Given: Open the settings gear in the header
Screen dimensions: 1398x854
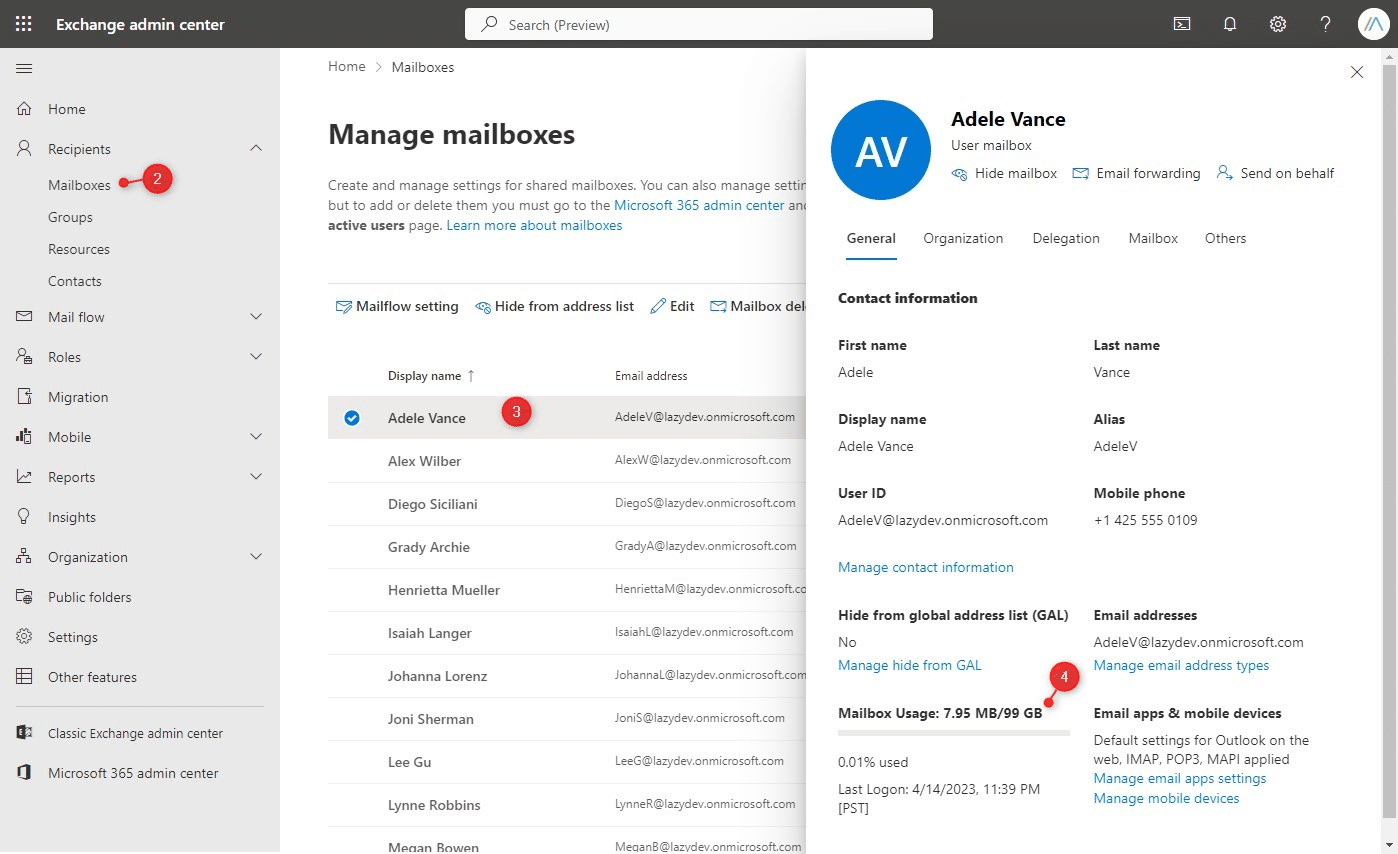Looking at the screenshot, I should [x=1277, y=23].
